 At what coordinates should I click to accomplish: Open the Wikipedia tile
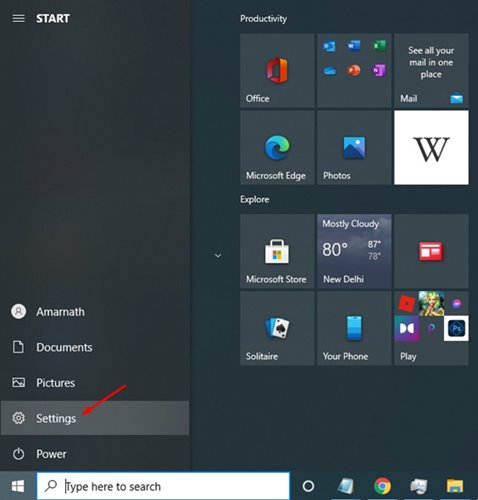click(431, 148)
